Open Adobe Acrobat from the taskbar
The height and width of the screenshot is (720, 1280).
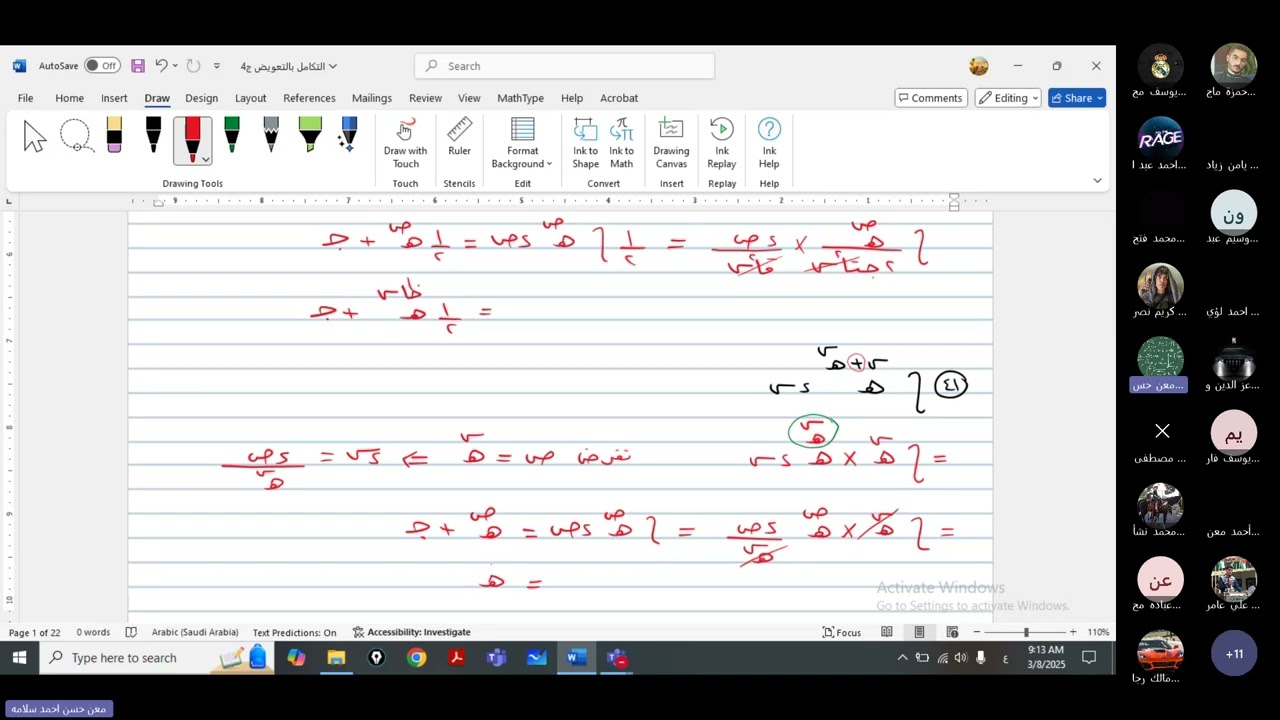(x=456, y=657)
